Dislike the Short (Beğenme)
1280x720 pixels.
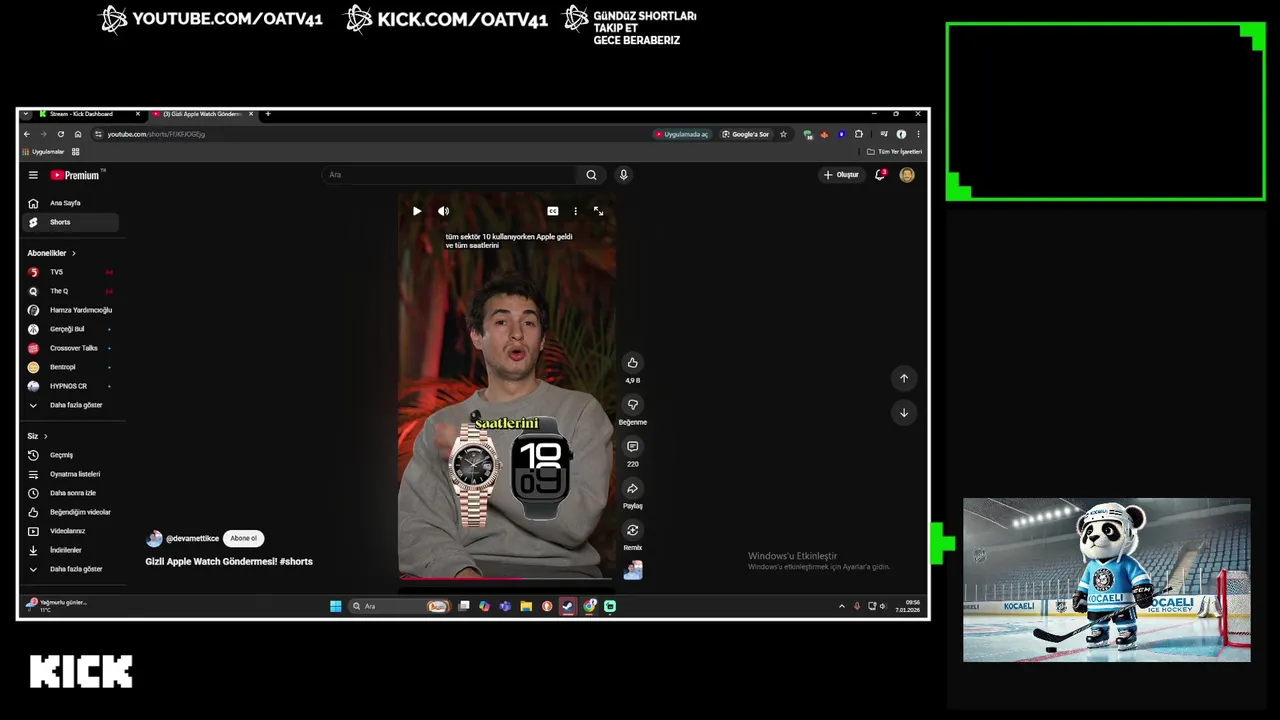click(x=632, y=405)
